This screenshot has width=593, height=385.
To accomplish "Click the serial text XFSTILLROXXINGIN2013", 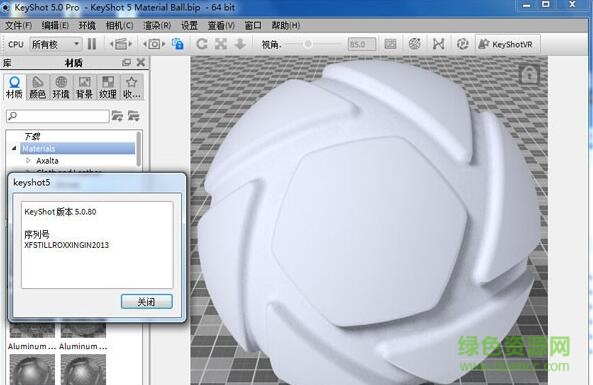I will pos(67,245).
